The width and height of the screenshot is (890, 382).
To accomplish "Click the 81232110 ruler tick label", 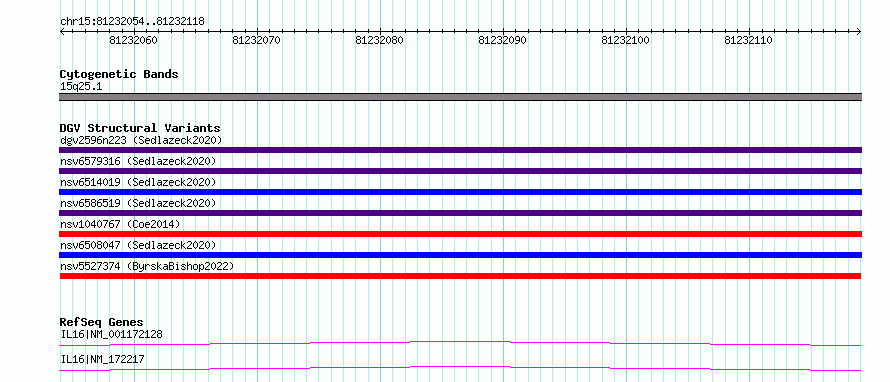I will tap(749, 40).
